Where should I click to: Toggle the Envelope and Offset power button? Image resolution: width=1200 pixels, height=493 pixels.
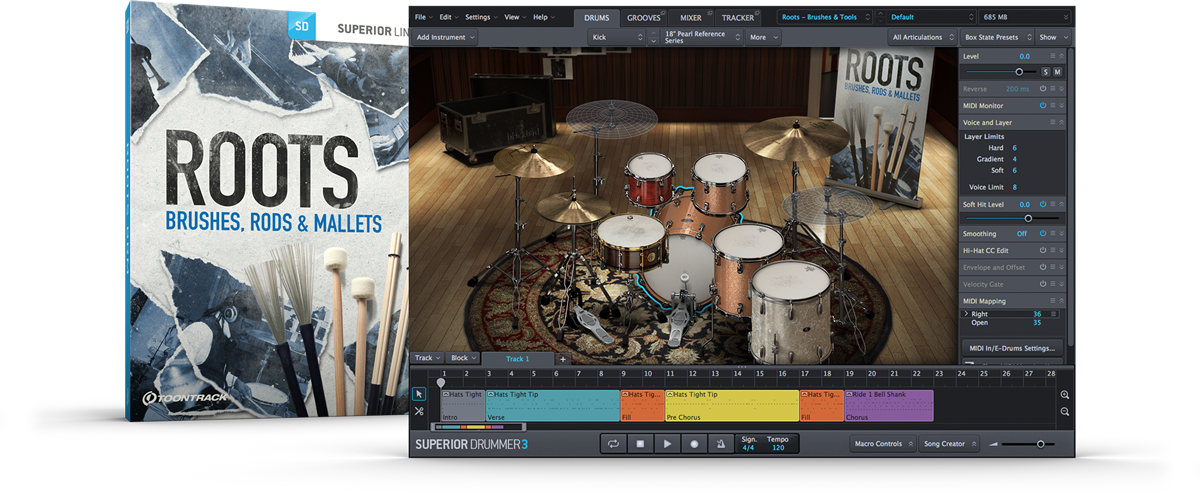pos(1041,267)
